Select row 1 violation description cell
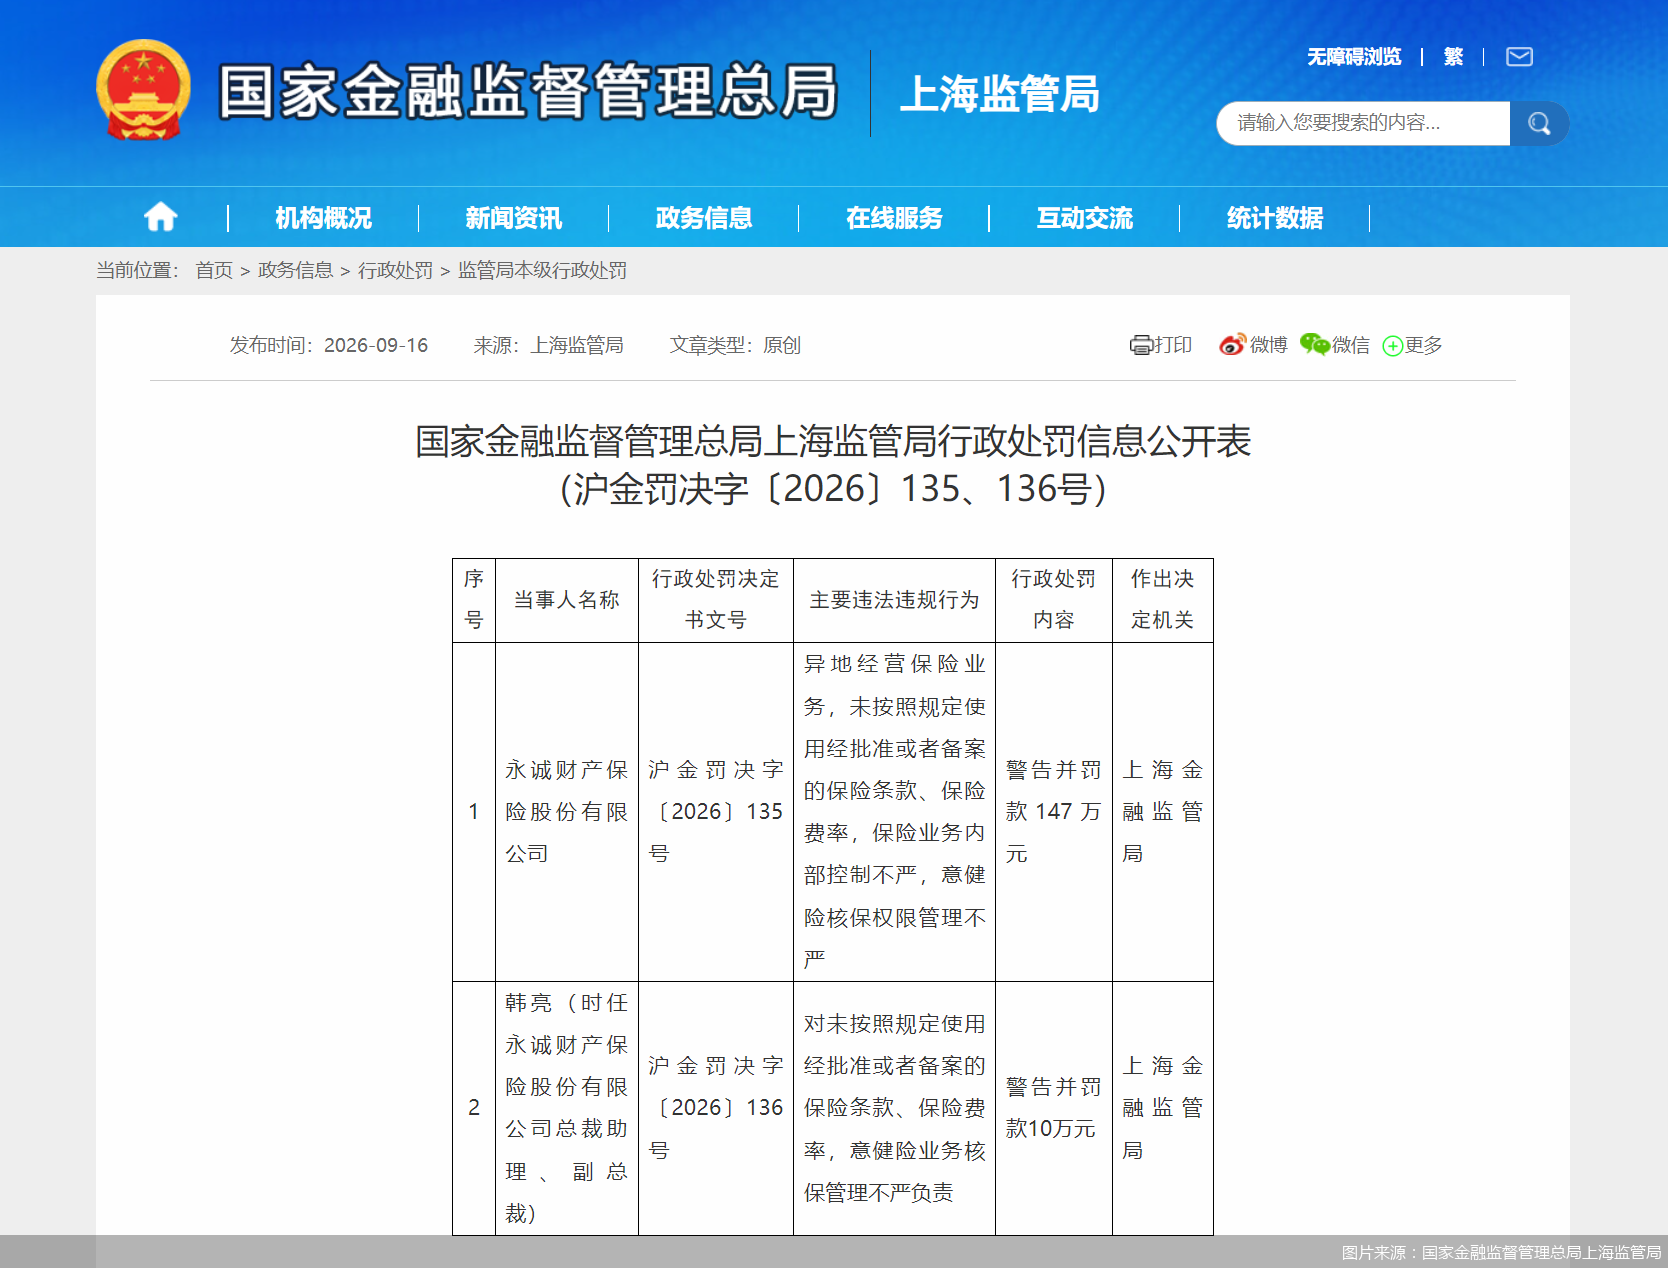The height and width of the screenshot is (1268, 1668). point(894,812)
